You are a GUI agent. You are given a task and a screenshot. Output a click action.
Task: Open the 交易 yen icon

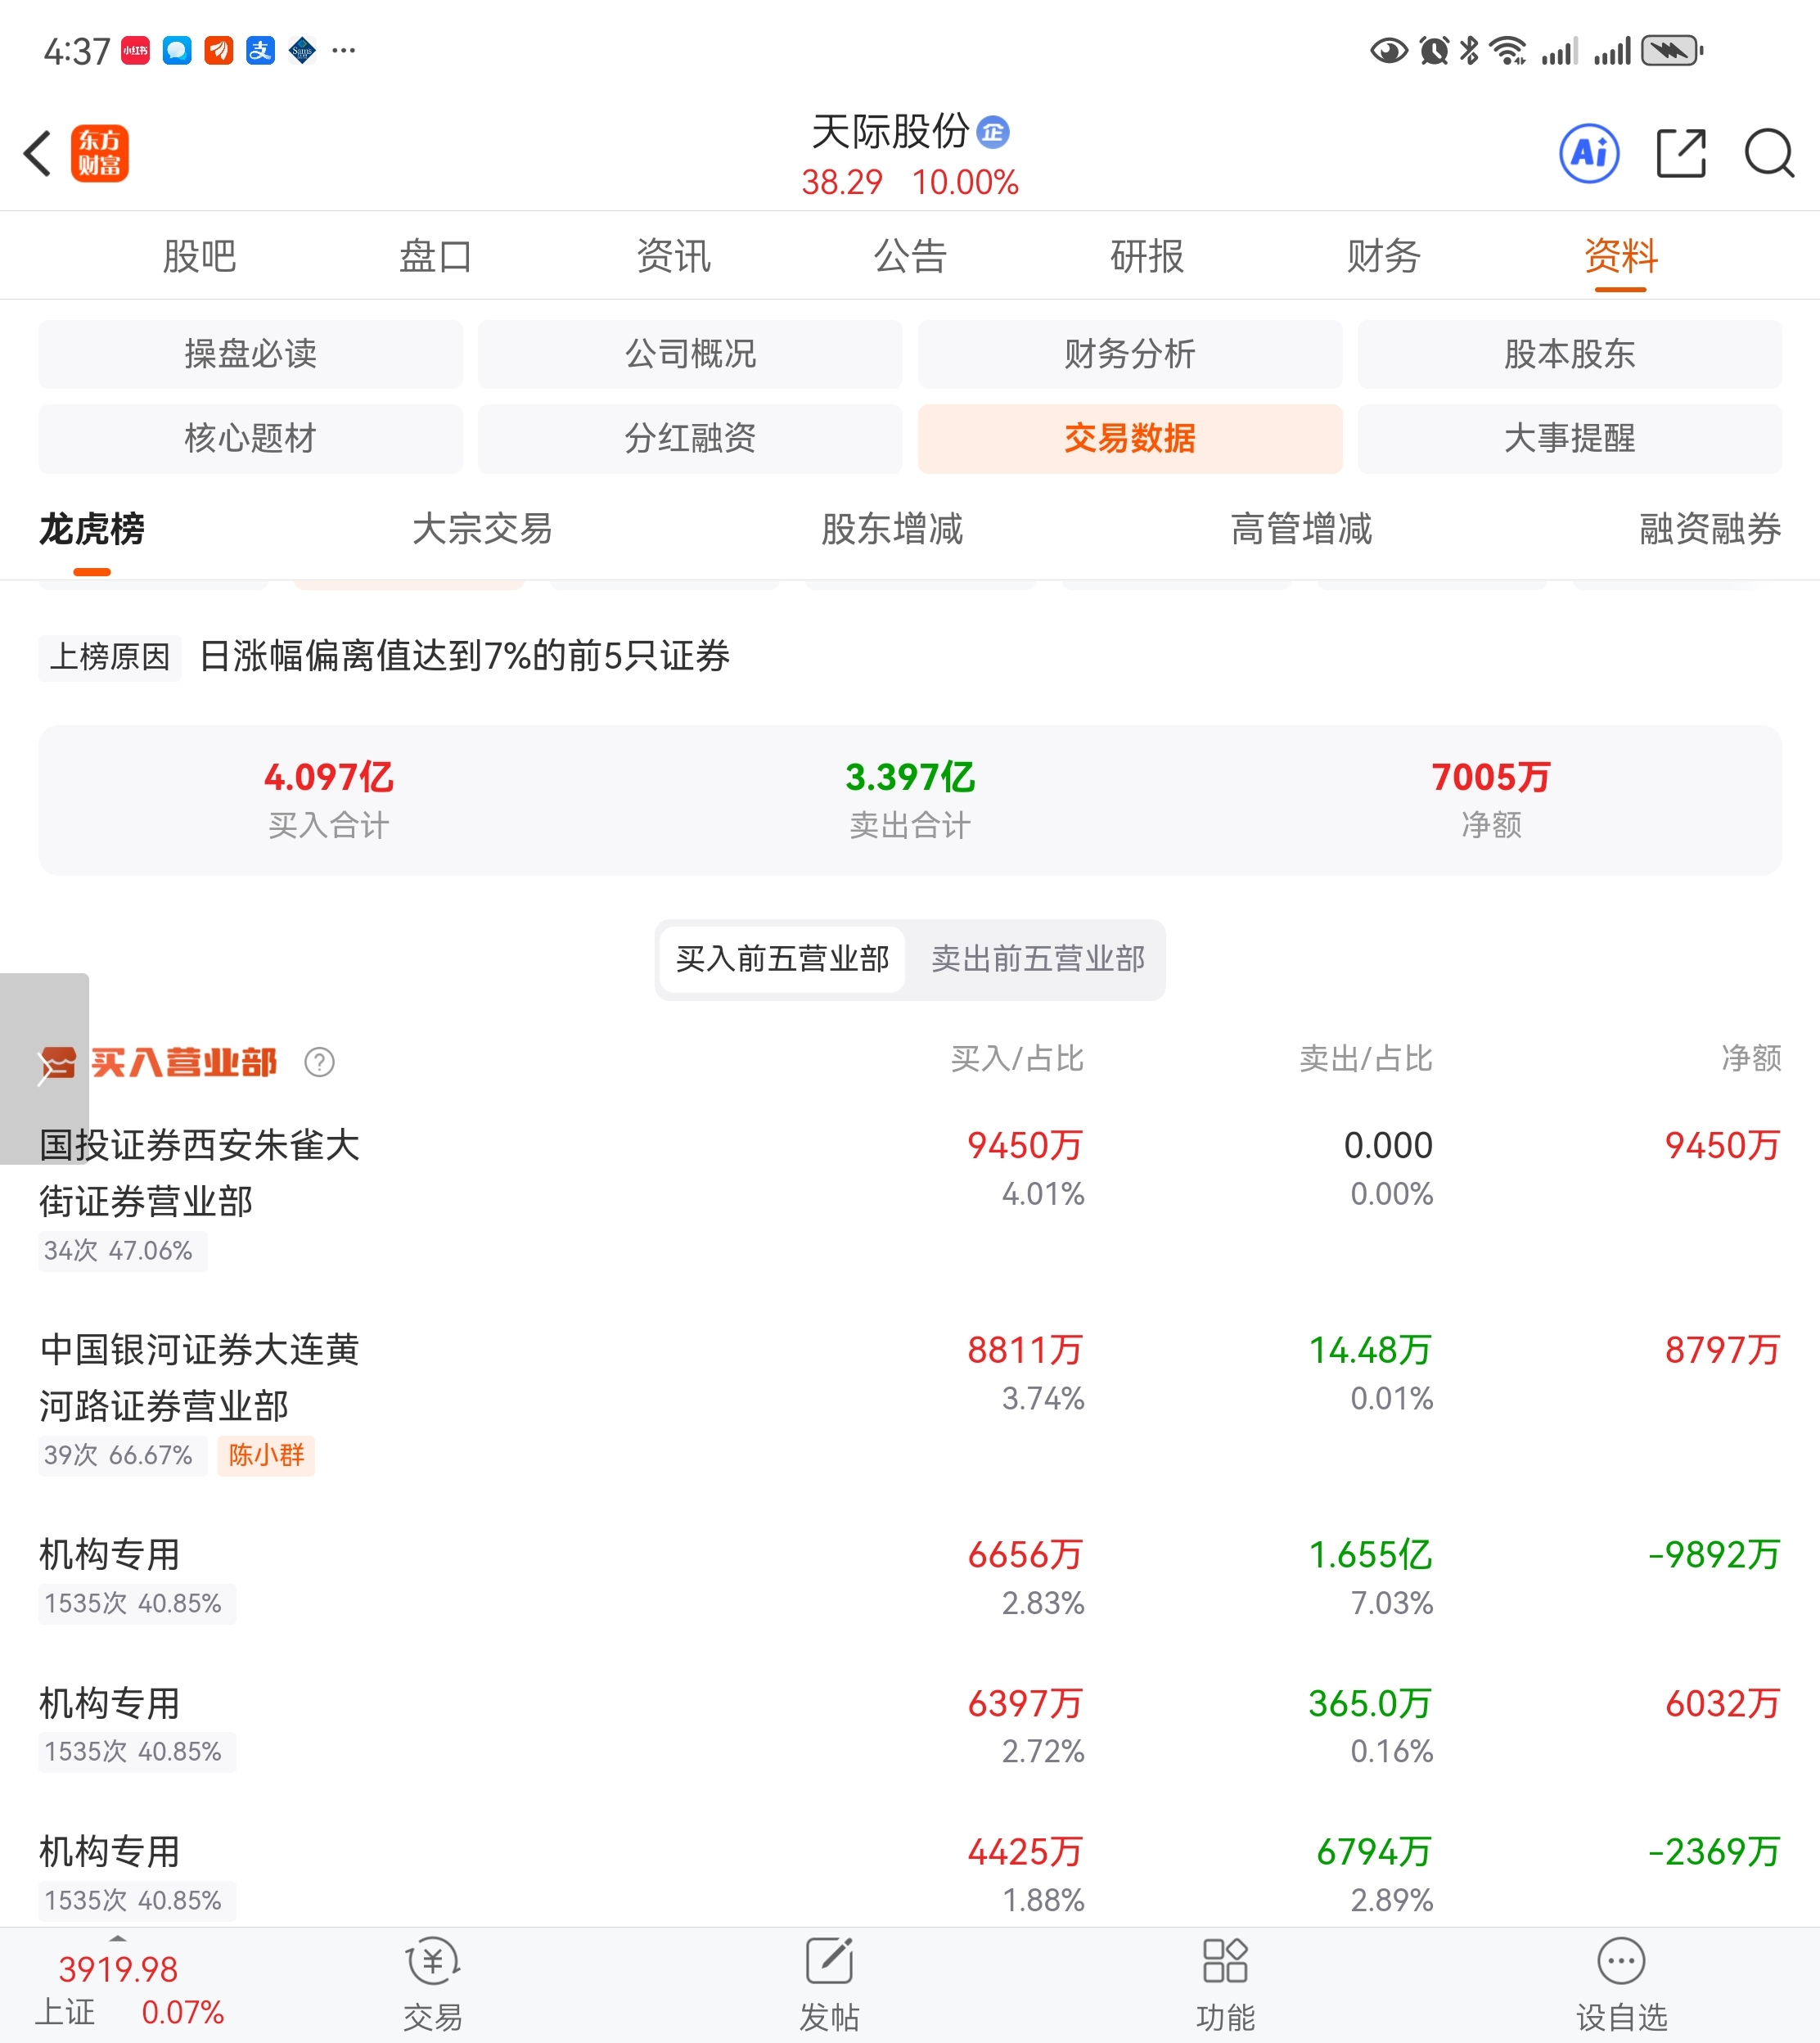tap(432, 1962)
